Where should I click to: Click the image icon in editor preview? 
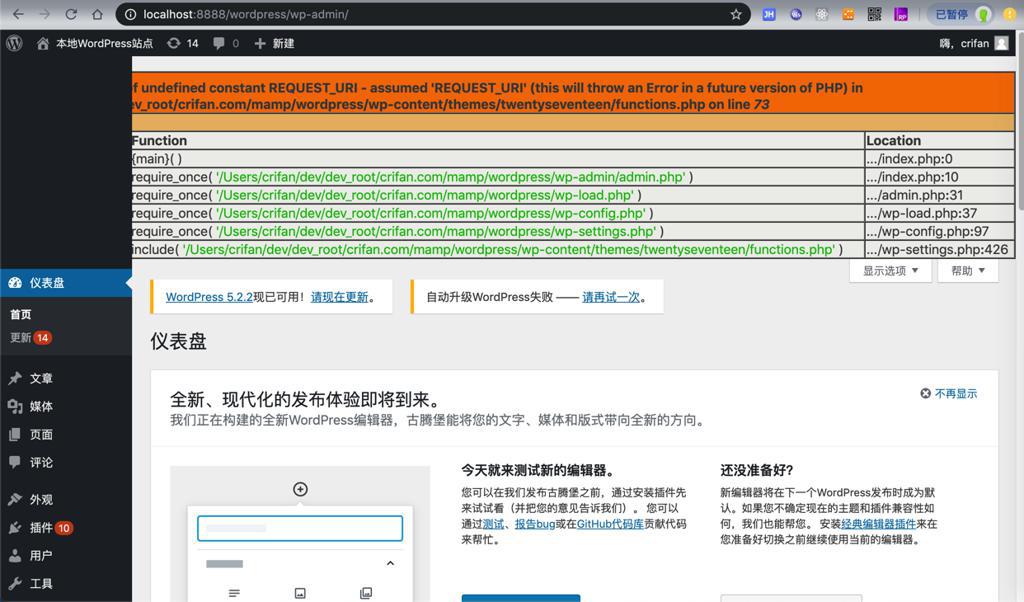tap(300, 593)
